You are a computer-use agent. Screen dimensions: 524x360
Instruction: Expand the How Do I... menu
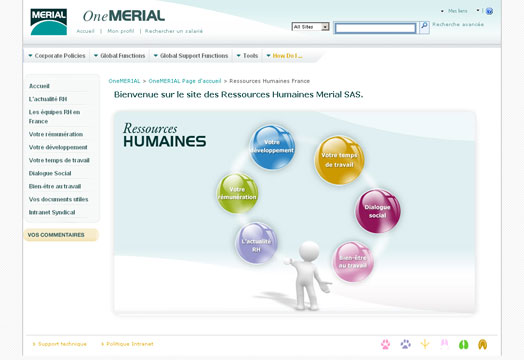pos(284,56)
